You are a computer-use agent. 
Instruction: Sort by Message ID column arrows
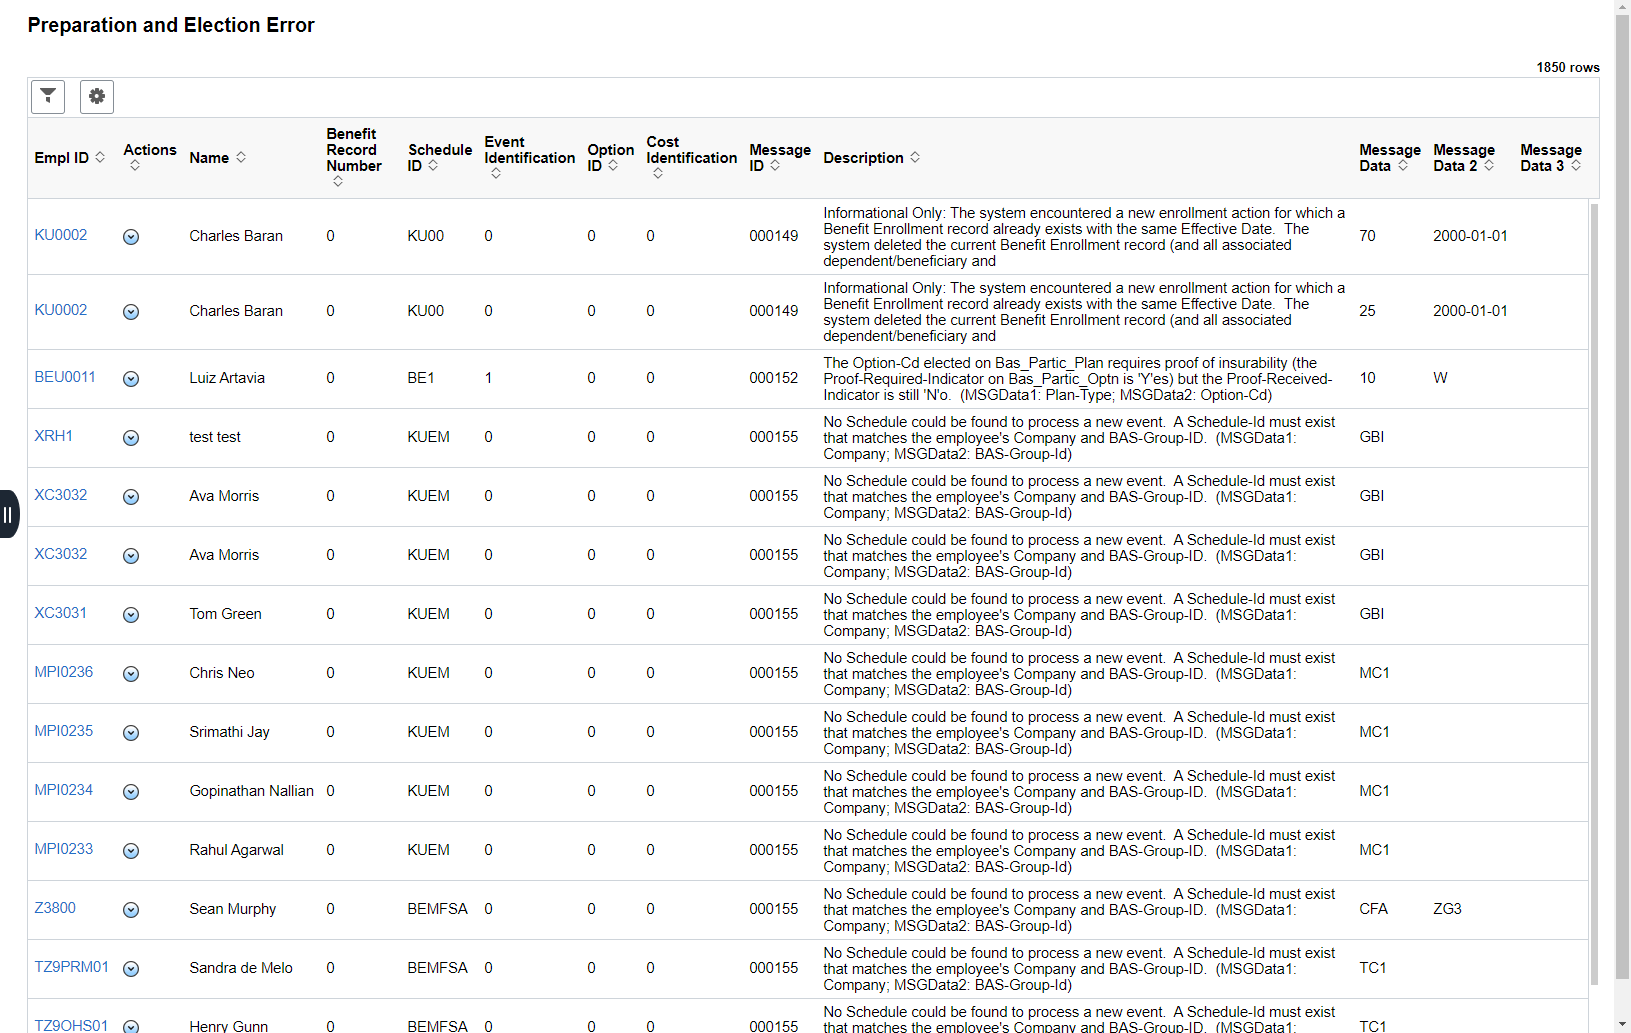775,166
